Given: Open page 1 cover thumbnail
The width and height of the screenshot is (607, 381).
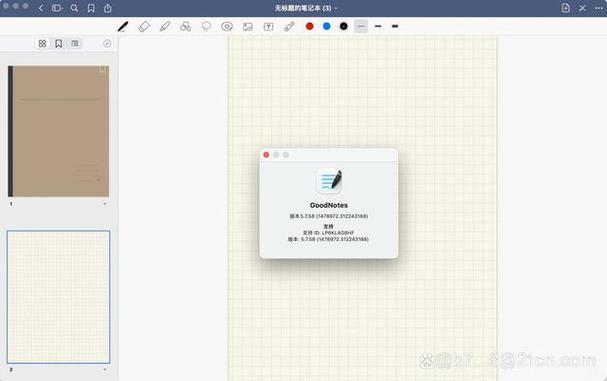Looking at the screenshot, I should [x=58, y=131].
